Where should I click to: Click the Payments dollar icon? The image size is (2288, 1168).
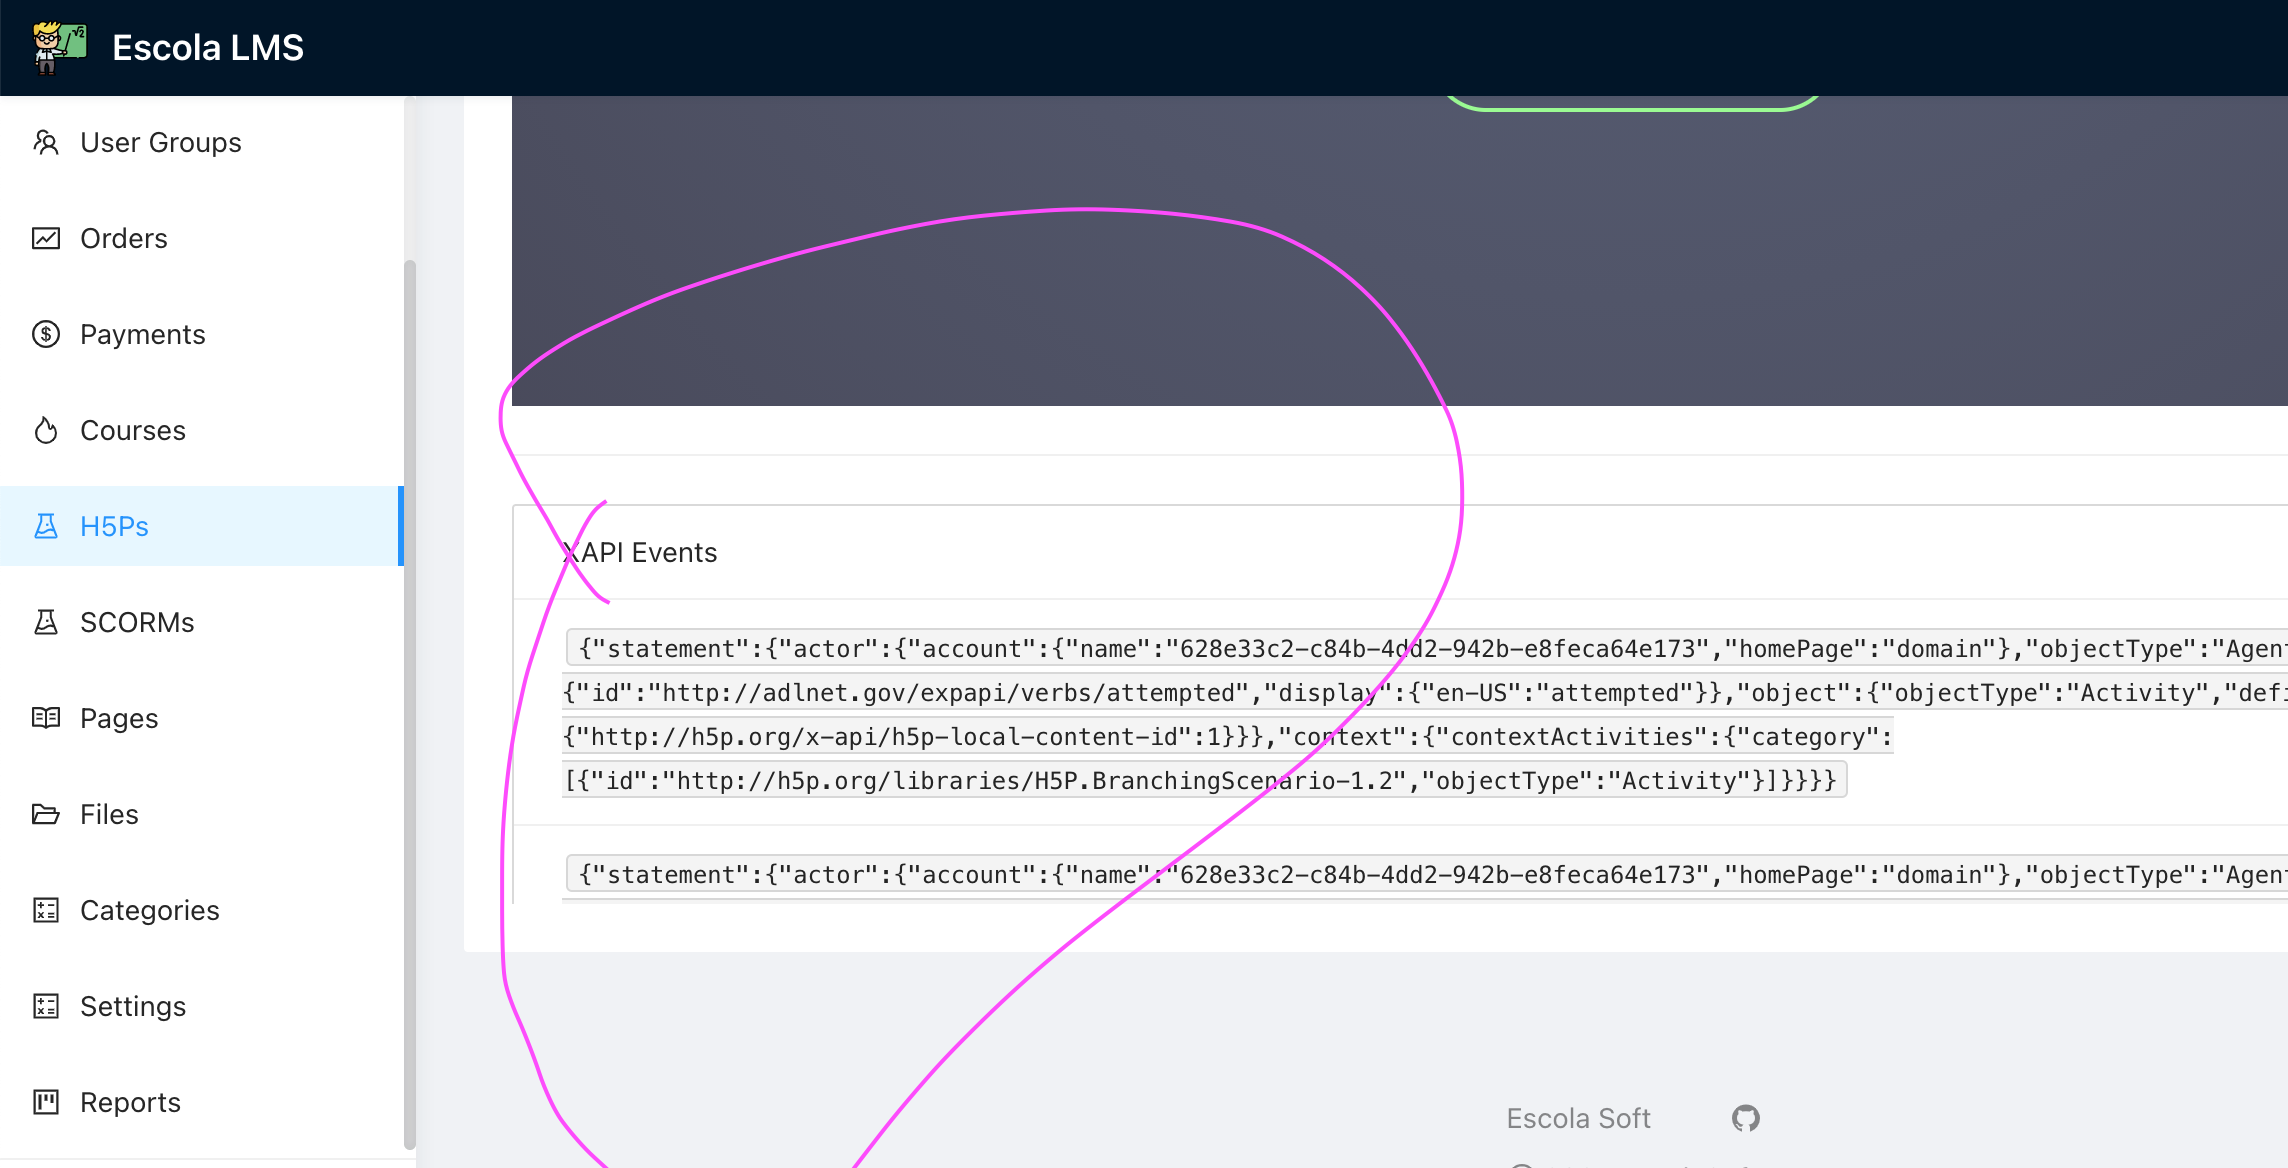pos(46,334)
